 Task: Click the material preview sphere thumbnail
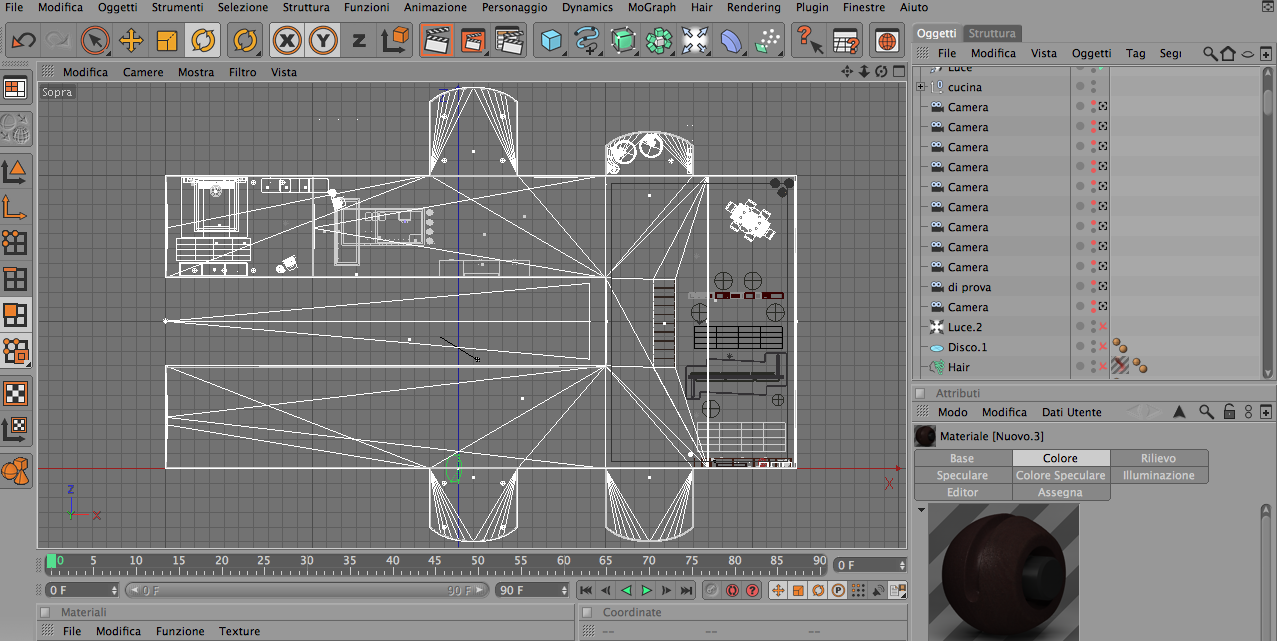(x=1004, y=572)
